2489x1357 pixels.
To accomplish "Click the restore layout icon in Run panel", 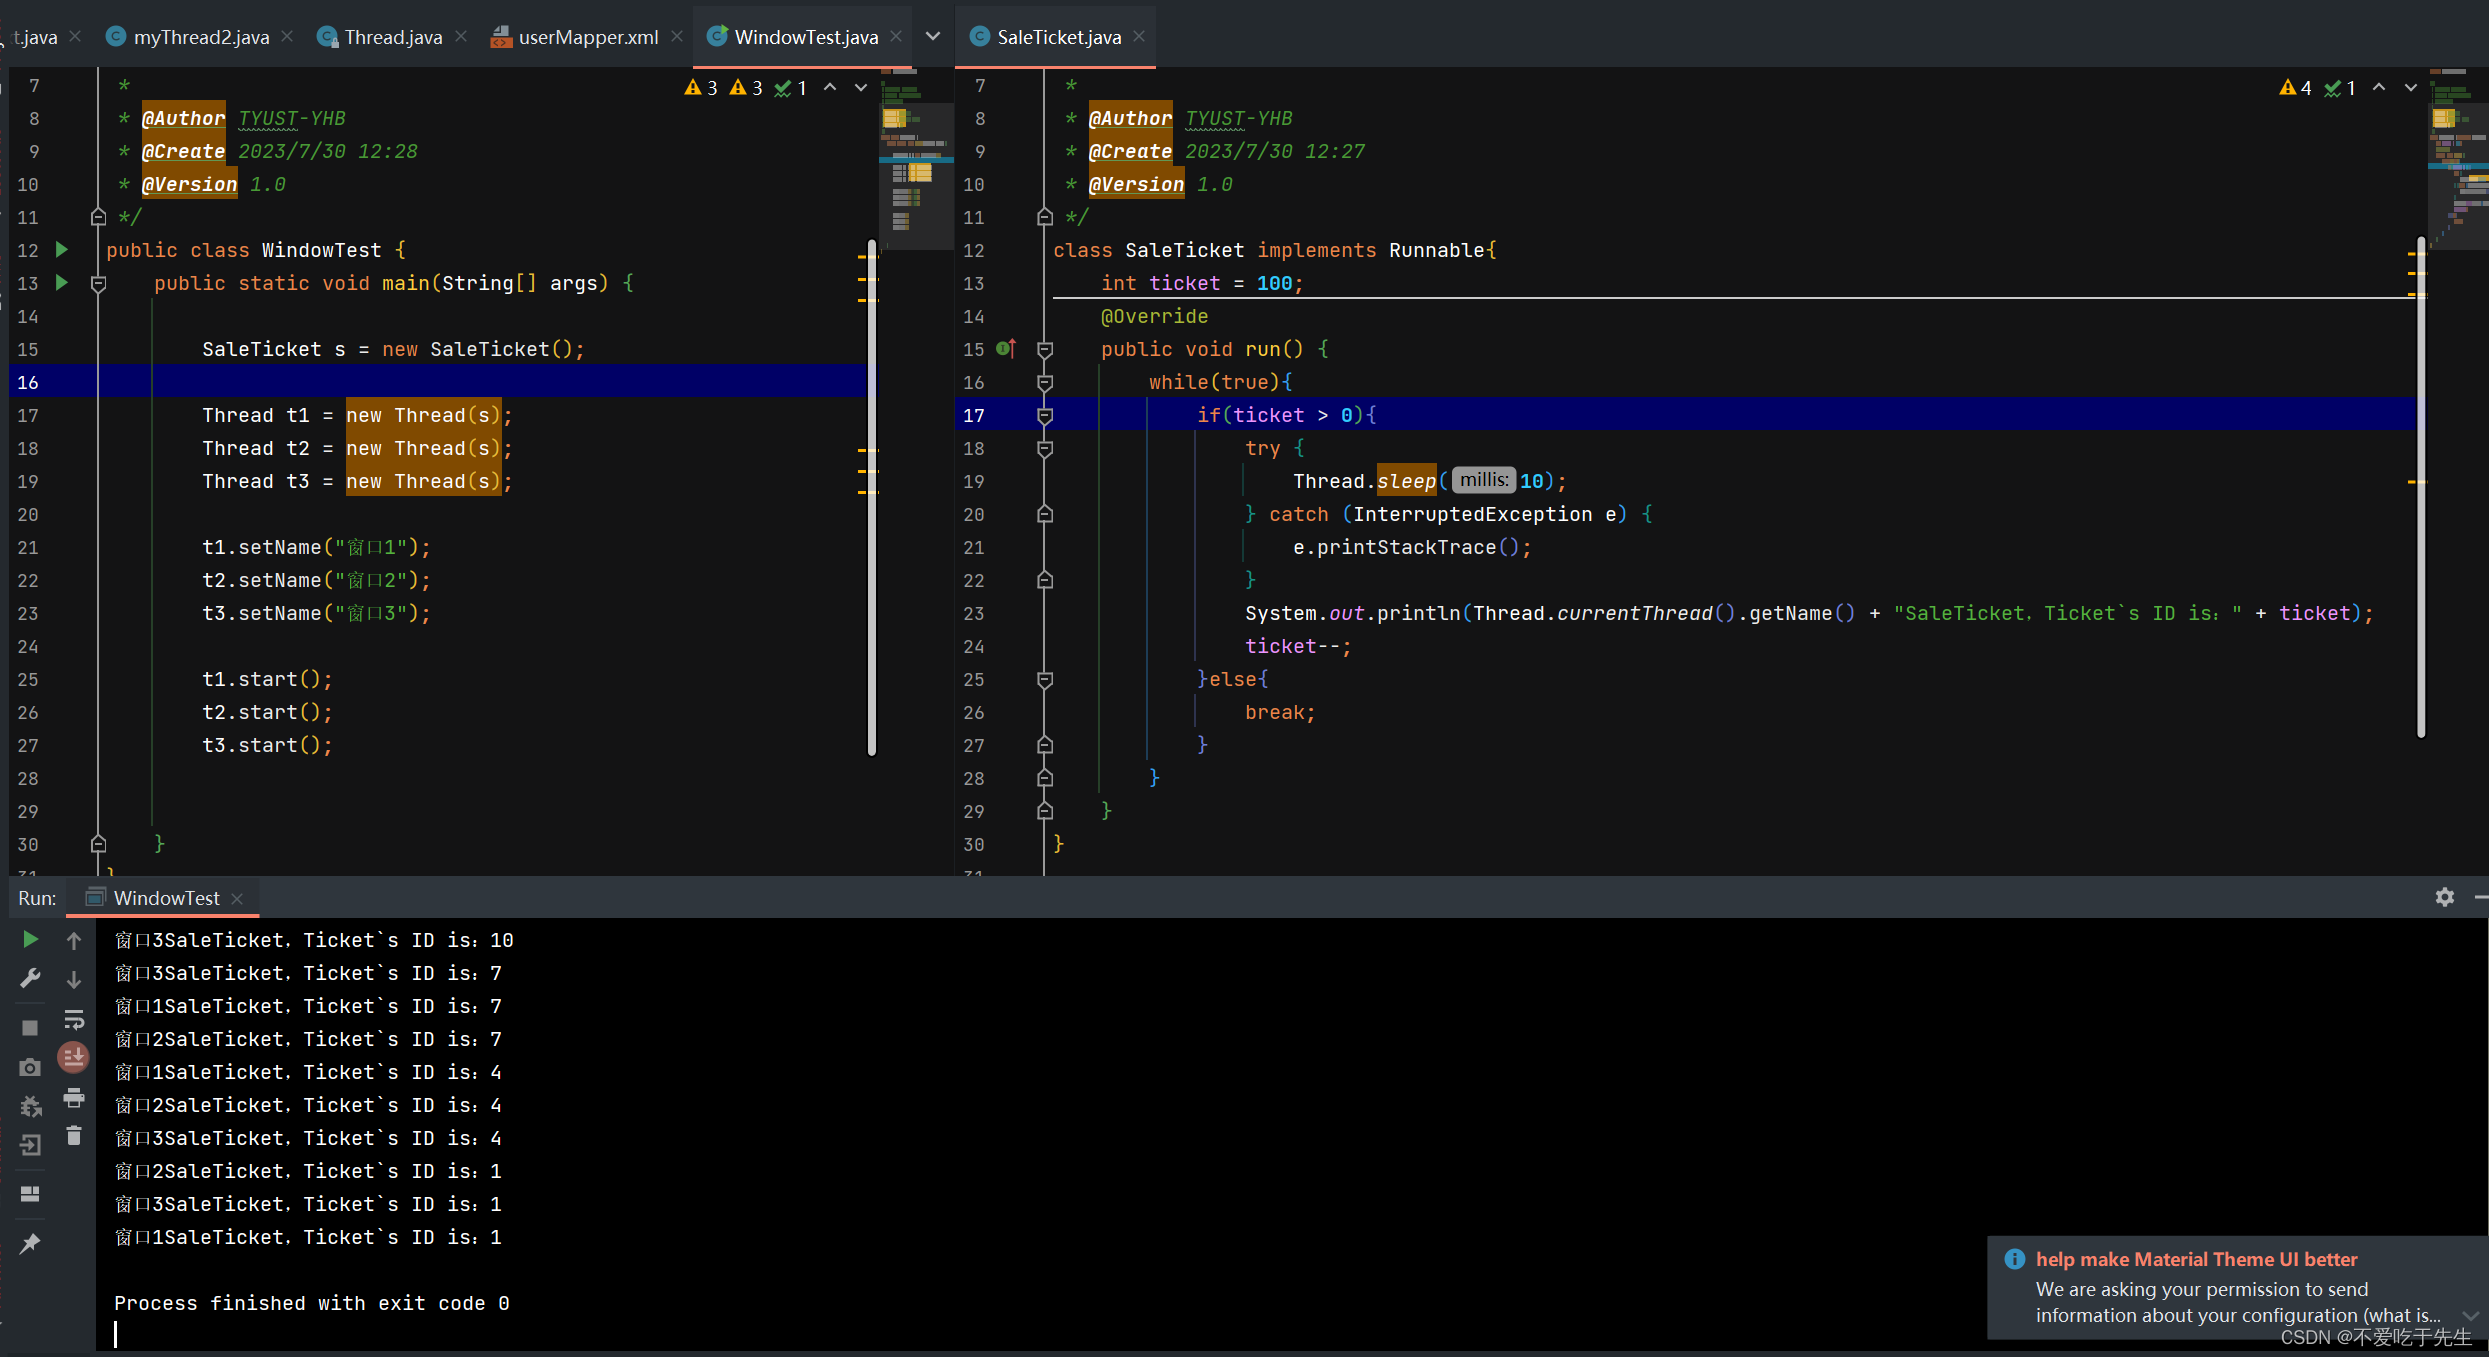I will click(x=30, y=1194).
